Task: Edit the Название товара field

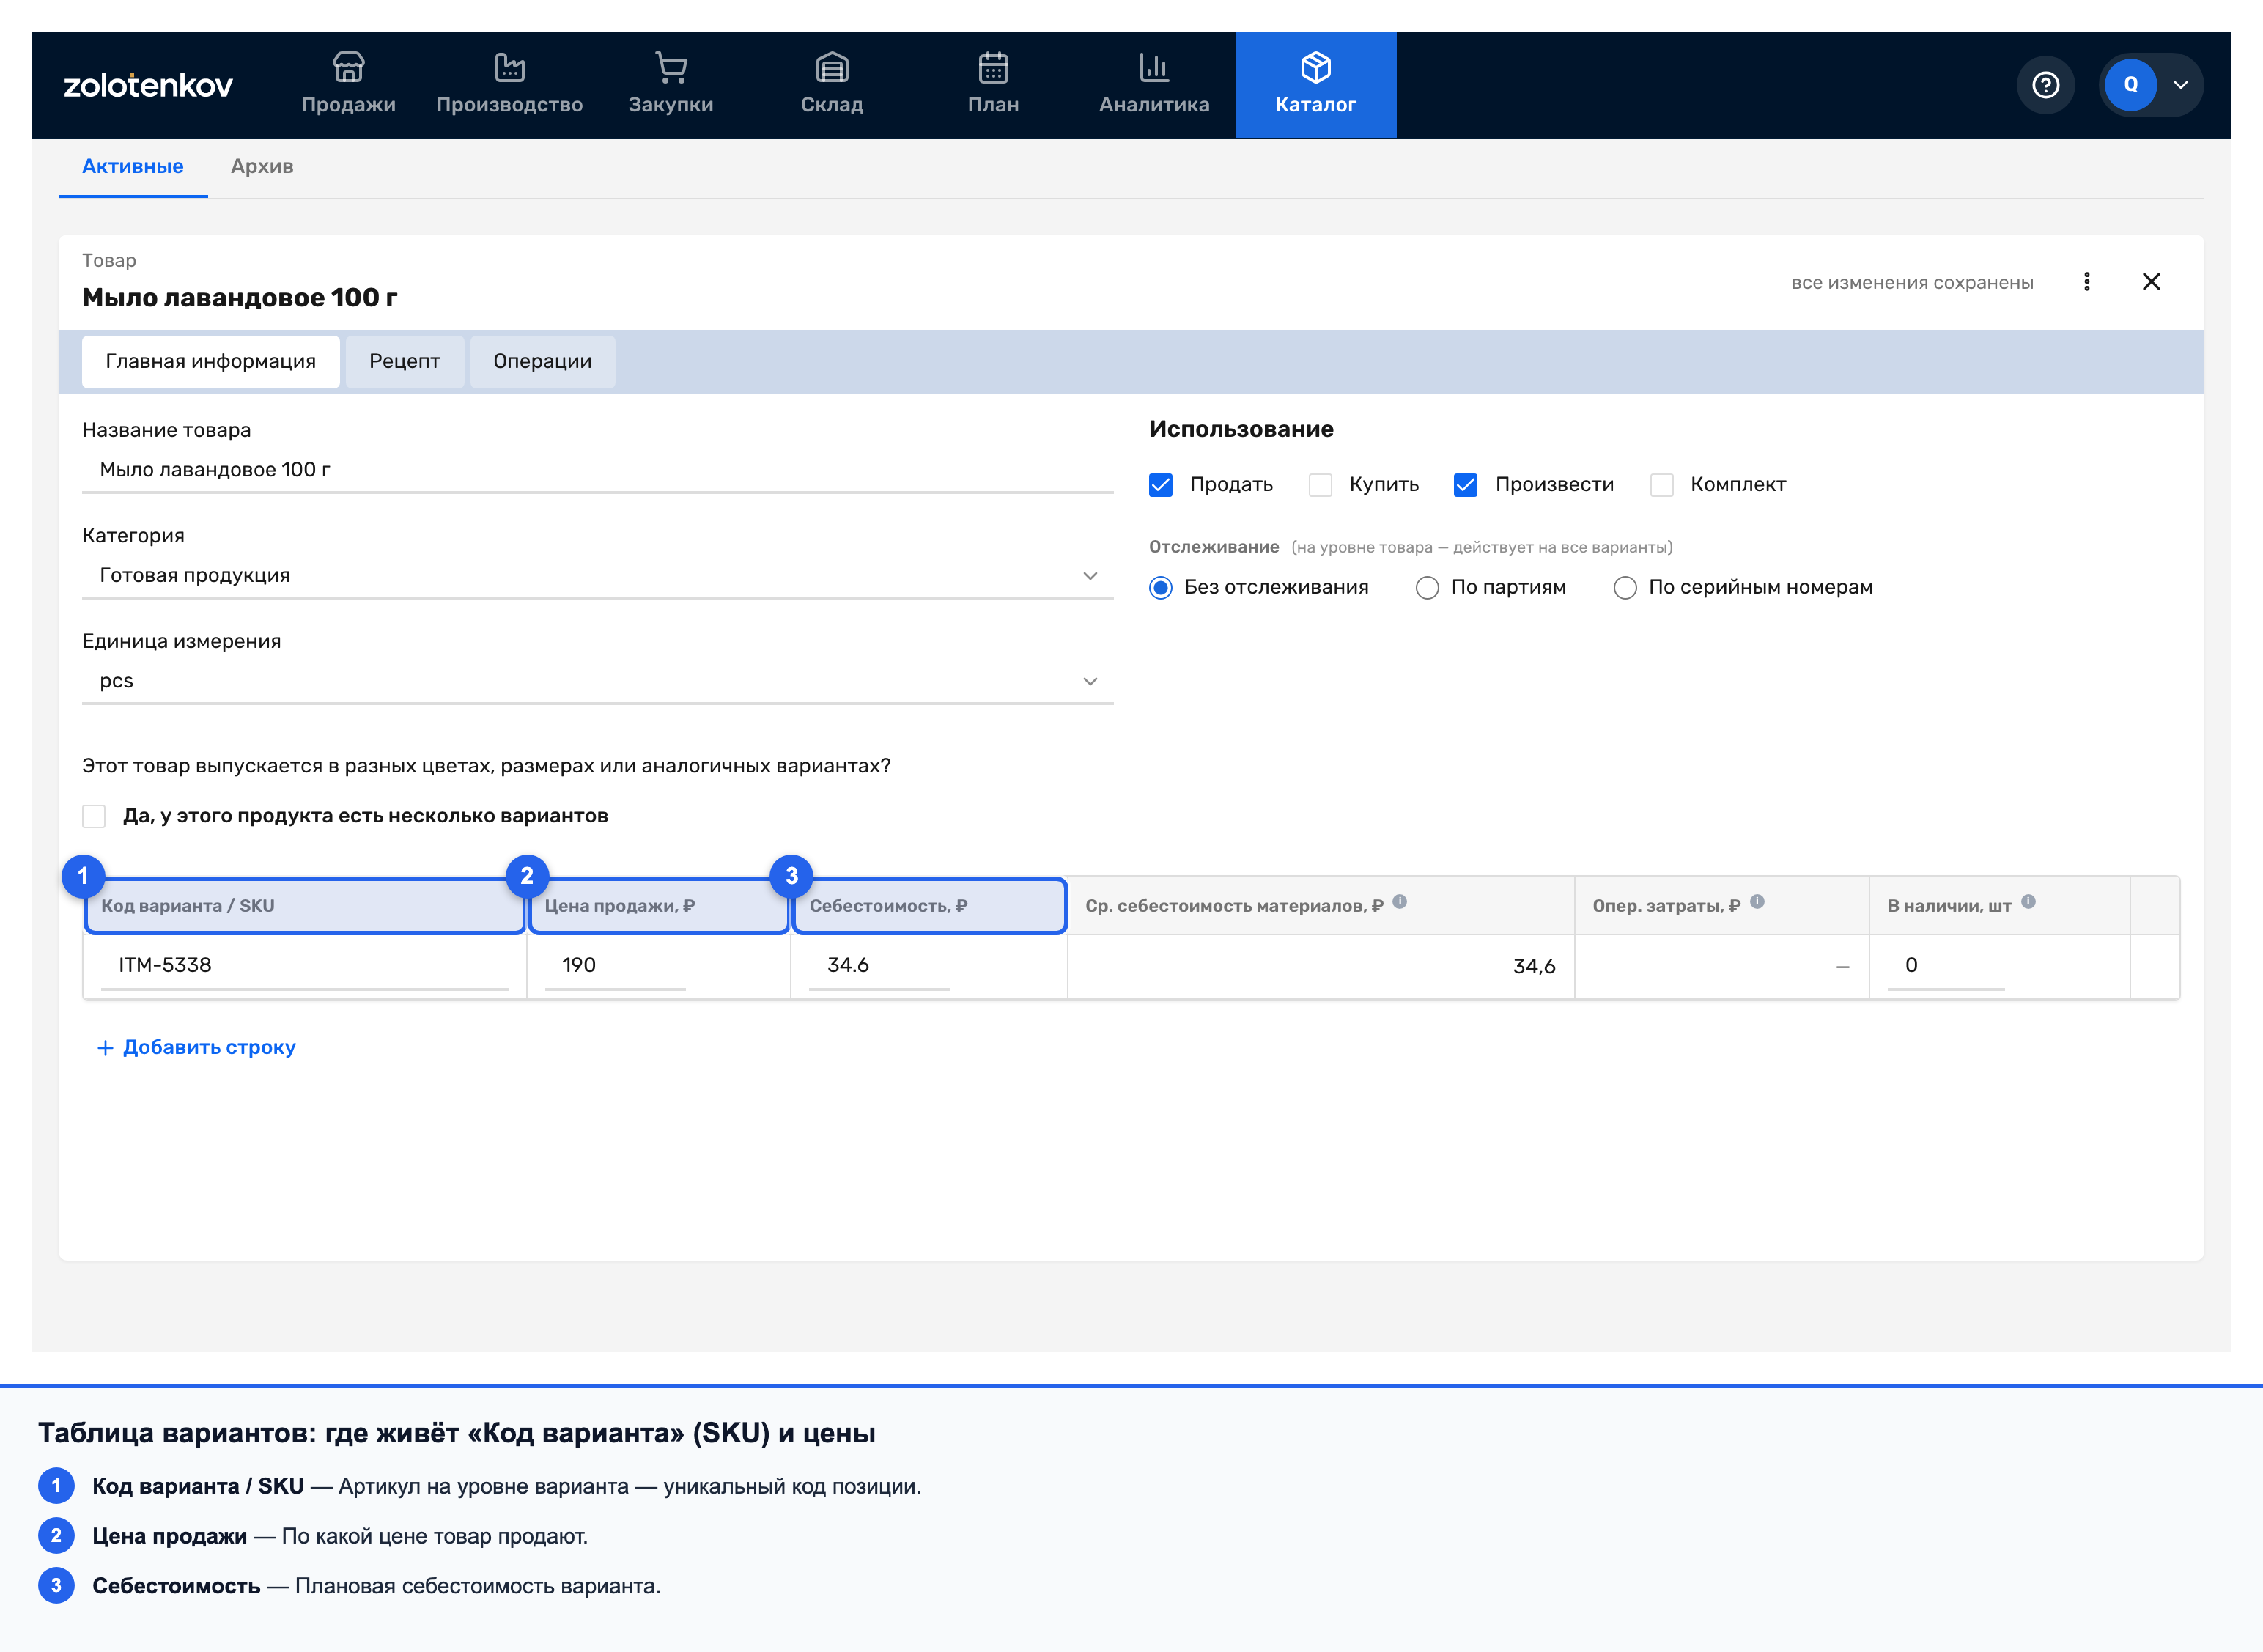Action: tap(597, 470)
